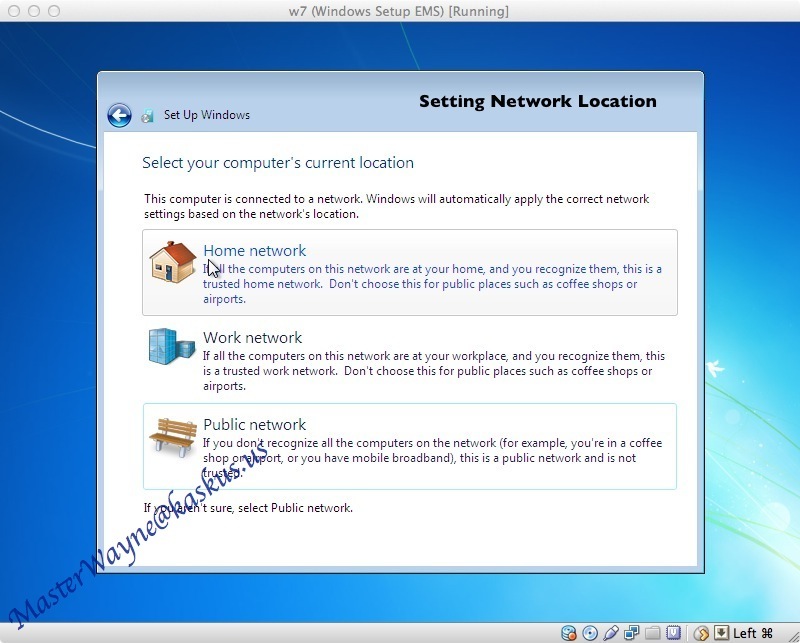Open the Home network option
This screenshot has height=643, width=800.
[254, 250]
